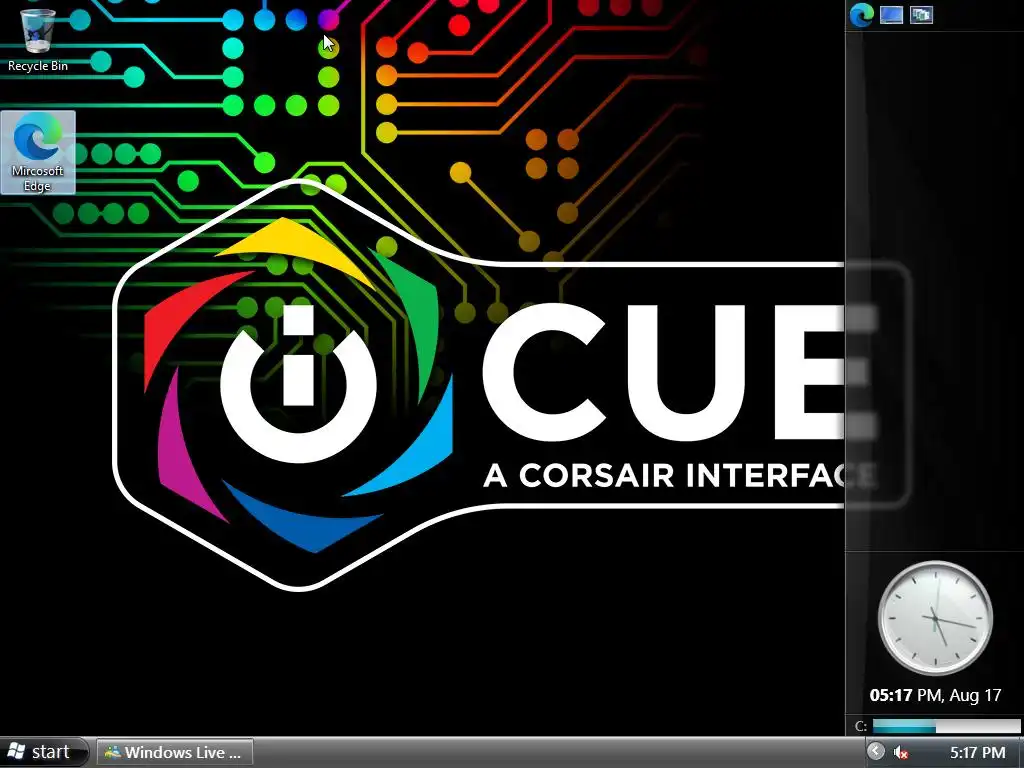The height and width of the screenshot is (768, 1024).
Task: Click the Switch between windows sidebar icon
Action: click(x=921, y=14)
